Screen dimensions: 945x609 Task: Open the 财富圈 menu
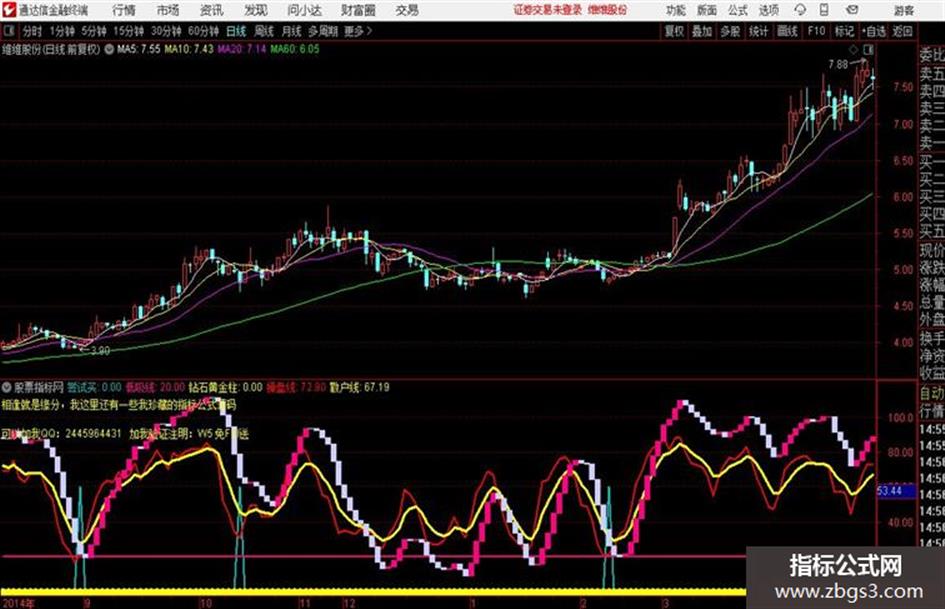click(x=358, y=10)
